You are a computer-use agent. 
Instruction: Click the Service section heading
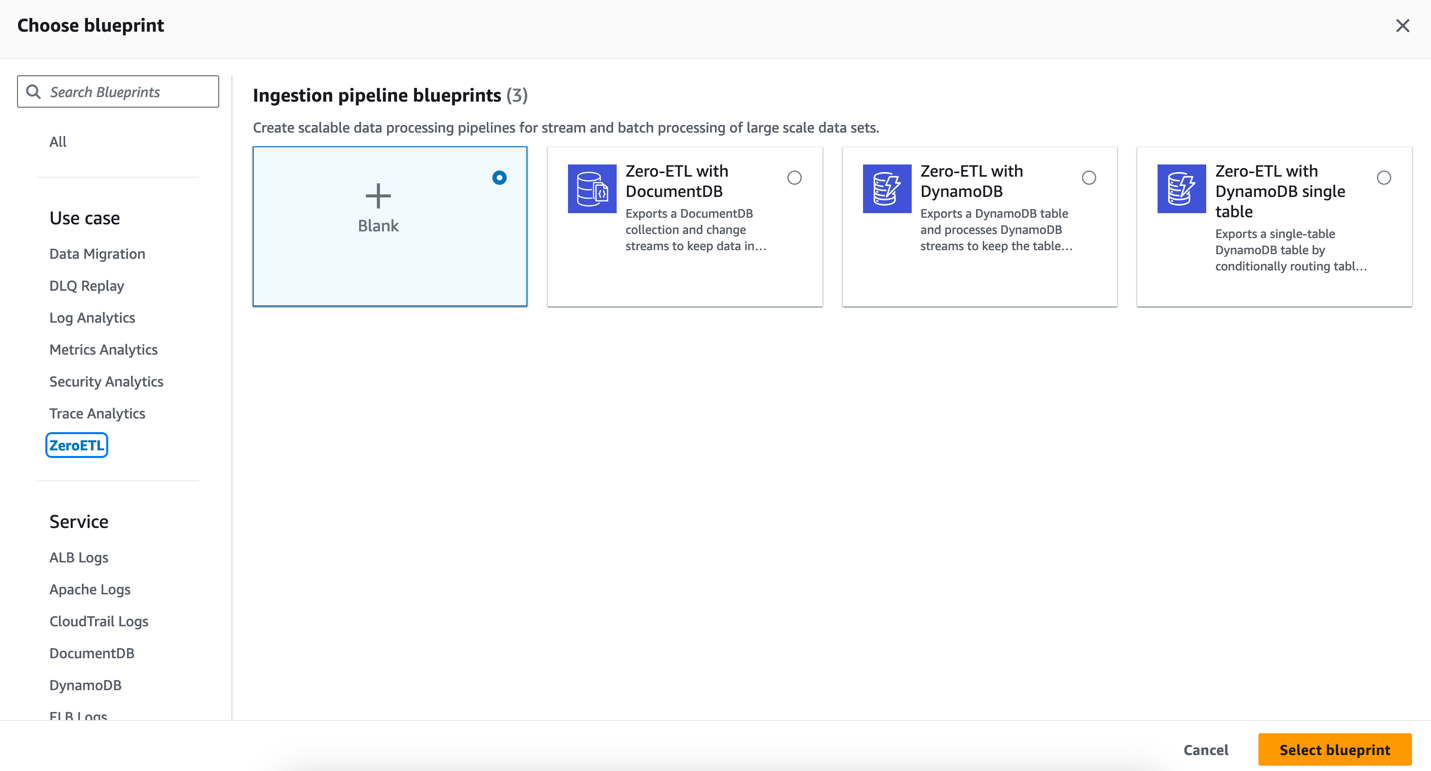[79, 522]
